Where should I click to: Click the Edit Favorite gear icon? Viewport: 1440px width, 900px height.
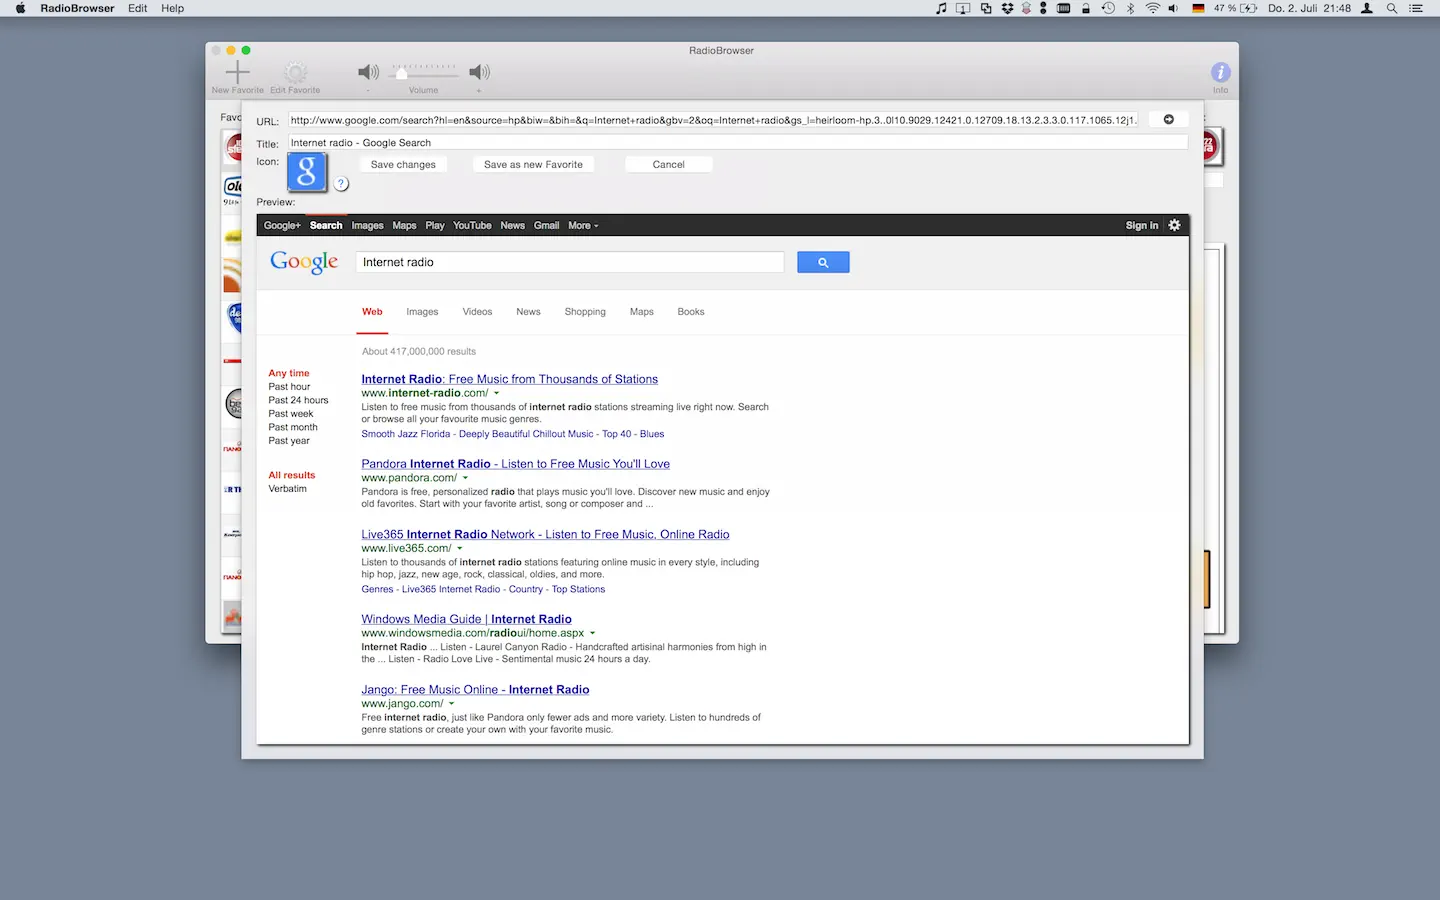click(x=295, y=72)
